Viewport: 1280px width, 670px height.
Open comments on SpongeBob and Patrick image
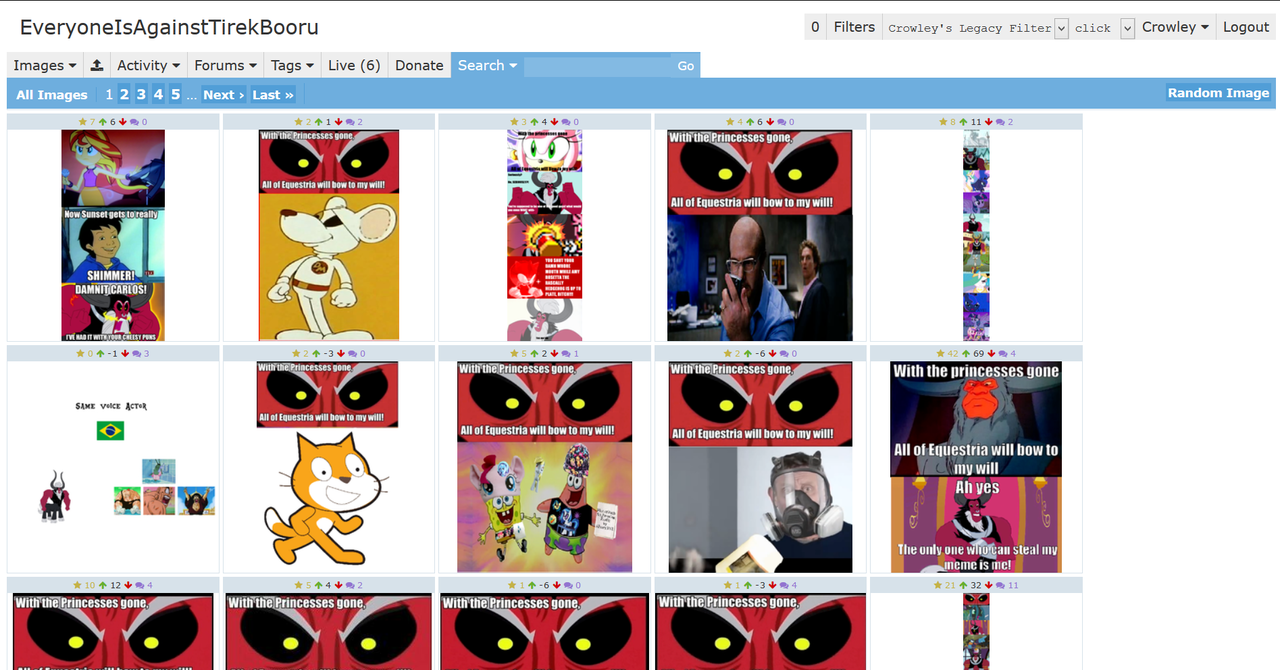[x=567, y=354]
